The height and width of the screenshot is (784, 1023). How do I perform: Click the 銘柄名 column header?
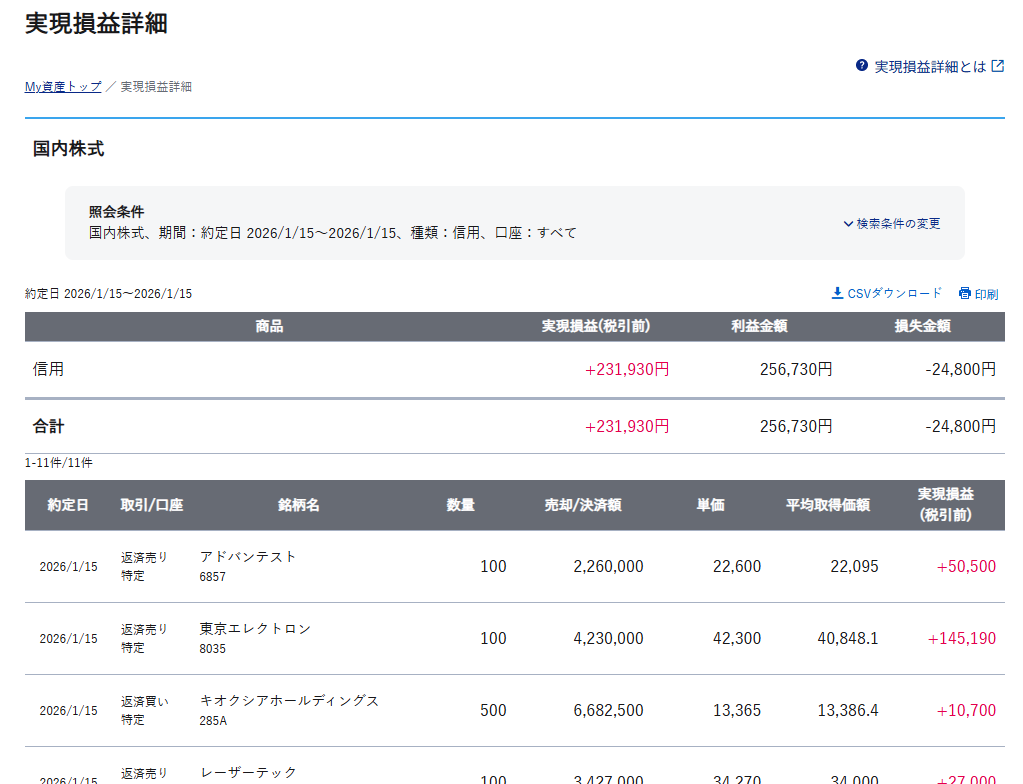click(x=298, y=506)
